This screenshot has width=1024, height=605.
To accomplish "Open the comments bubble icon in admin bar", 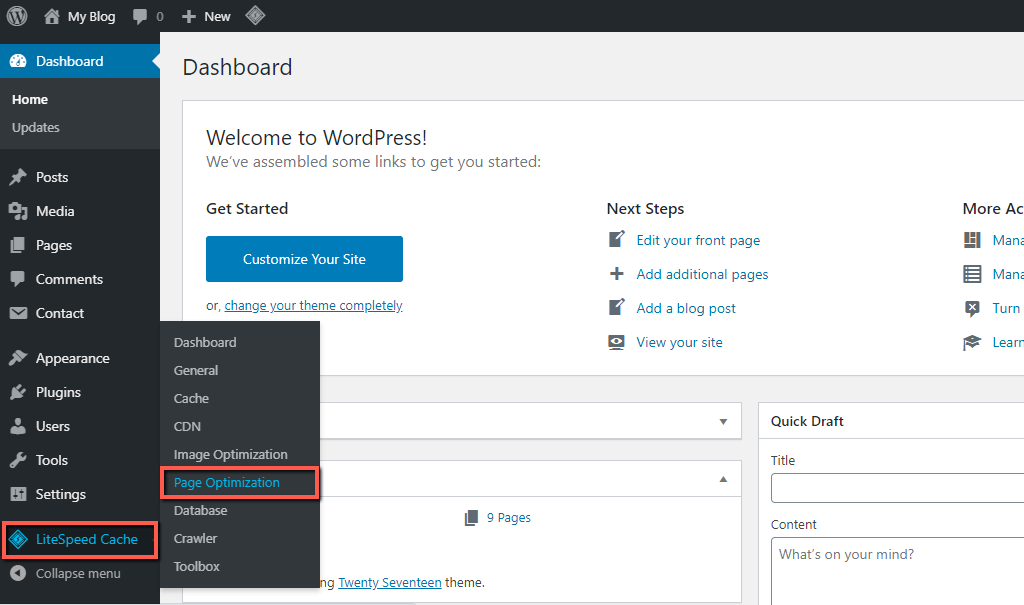I will tap(140, 17).
